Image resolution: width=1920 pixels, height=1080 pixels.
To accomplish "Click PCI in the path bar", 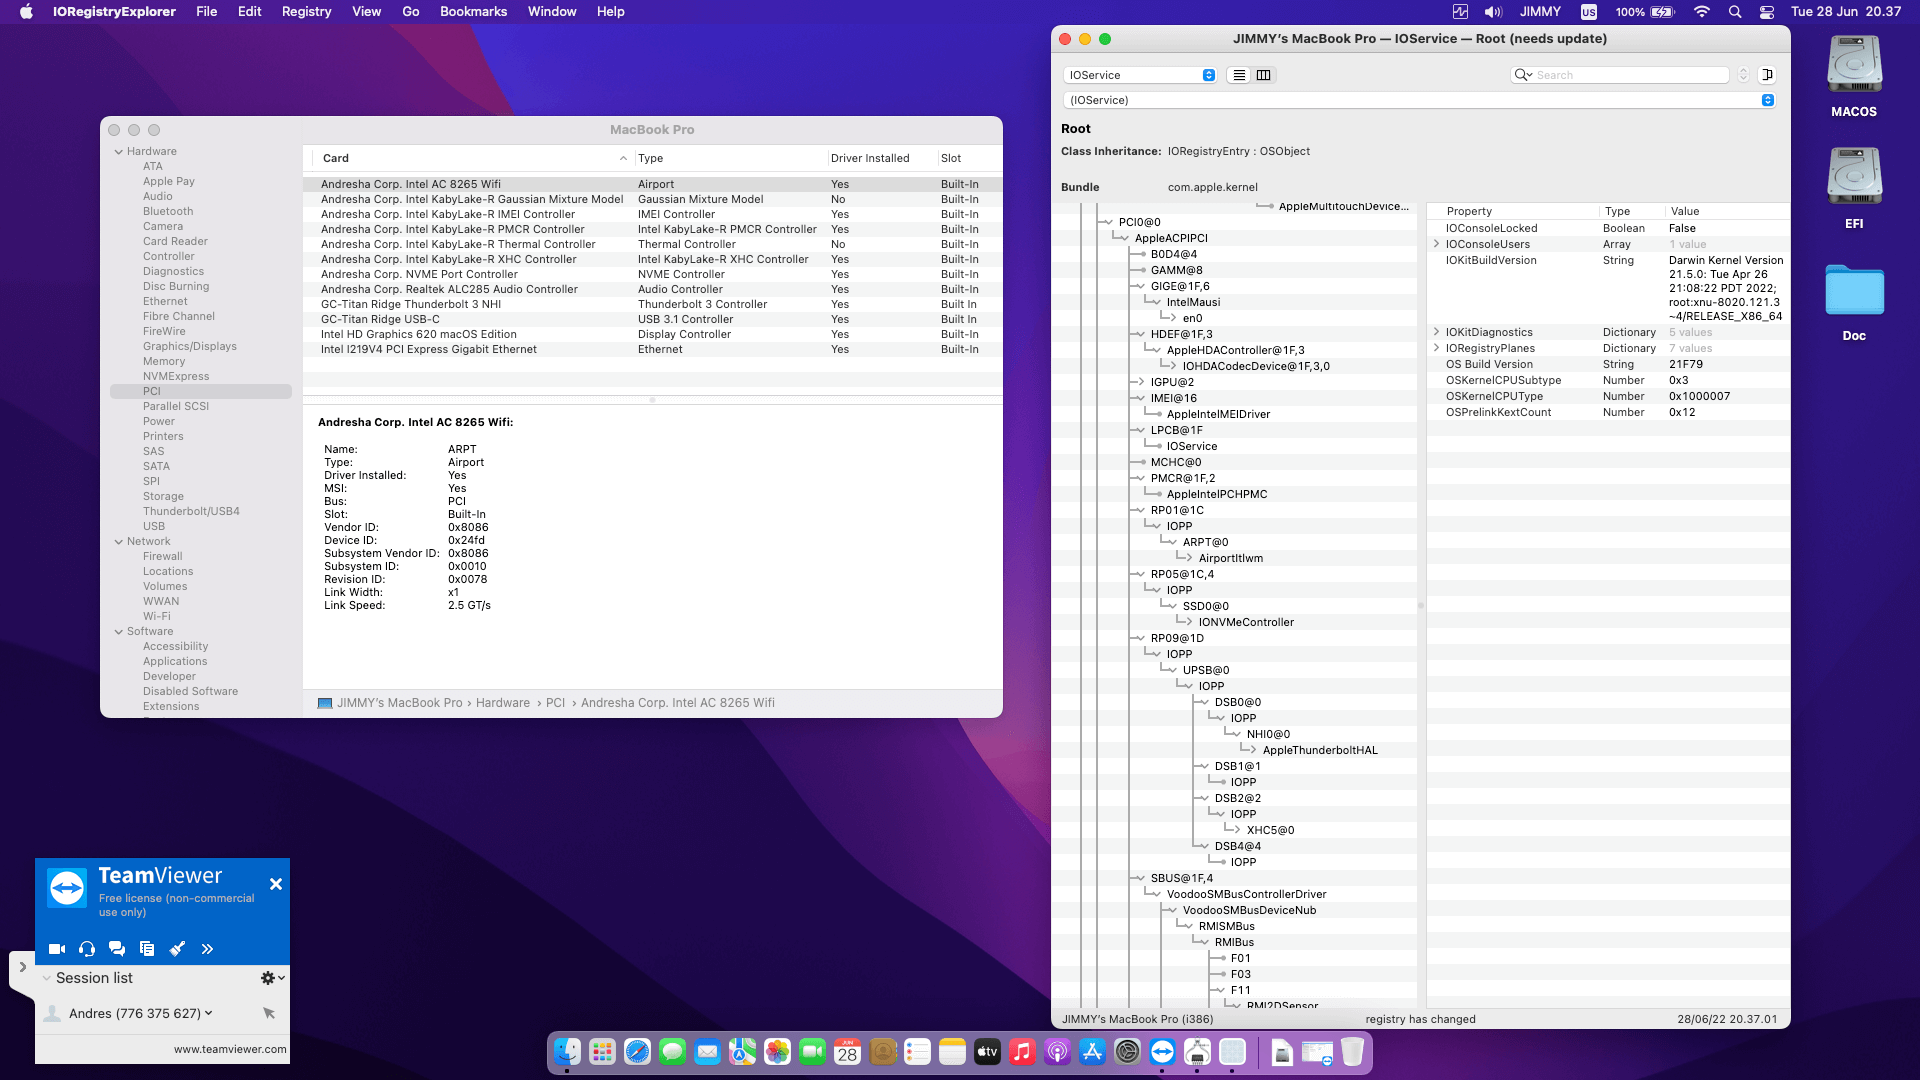I will [x=556, y=703].
